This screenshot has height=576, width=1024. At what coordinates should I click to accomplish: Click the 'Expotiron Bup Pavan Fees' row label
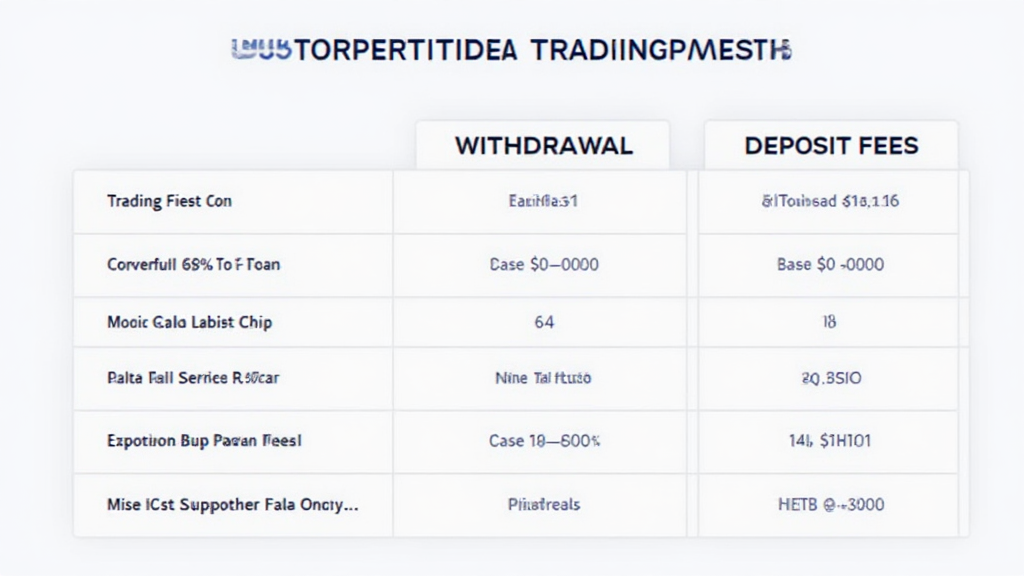205,439
